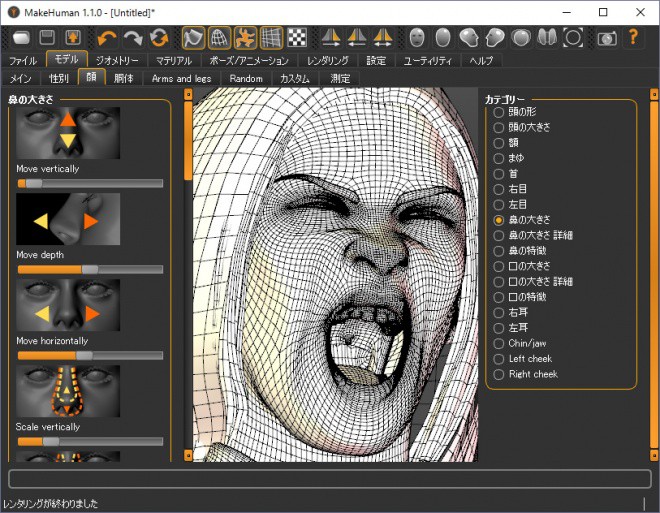The image size is (660, 513).
Task: Open the 設定 tab
Action: click(376, 61)
